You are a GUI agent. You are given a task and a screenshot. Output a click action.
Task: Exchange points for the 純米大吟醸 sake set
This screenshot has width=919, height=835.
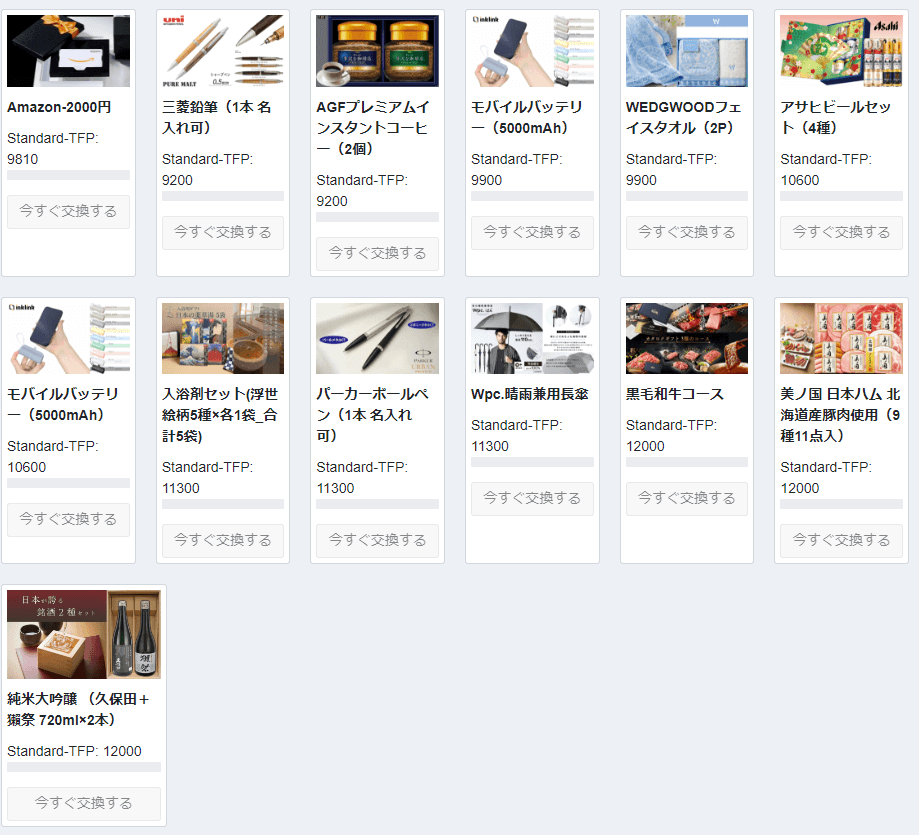click(x=84, y=803)
